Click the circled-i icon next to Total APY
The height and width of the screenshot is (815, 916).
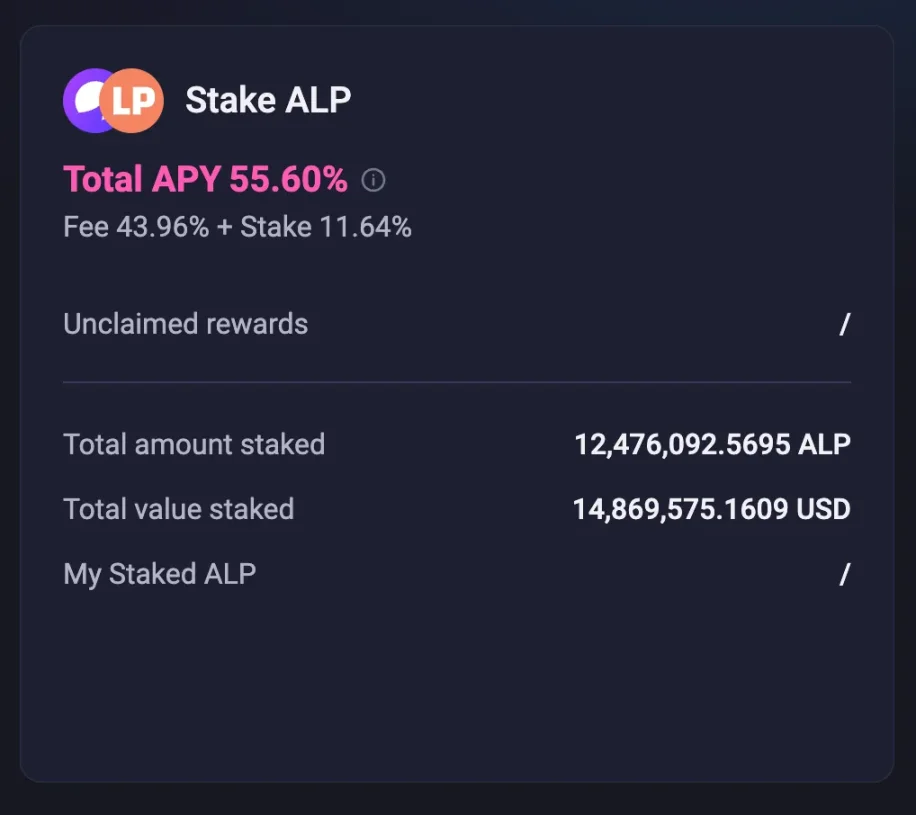click(x=374, y=180)
